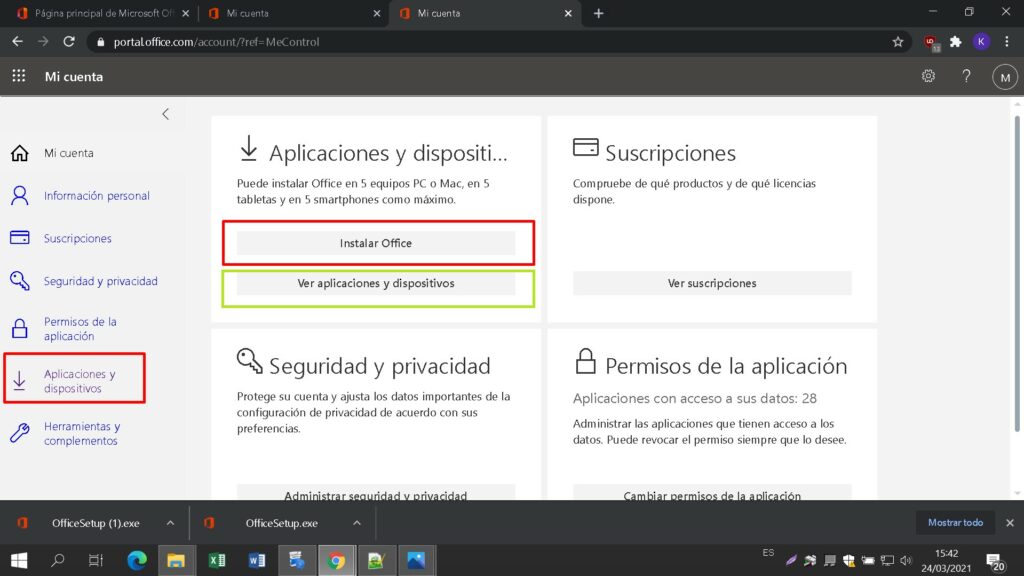Switch to the Página principal de Microsoft Office tab
The height and width of the screenshot is (576, 1024).
click(x=96, y=13)
